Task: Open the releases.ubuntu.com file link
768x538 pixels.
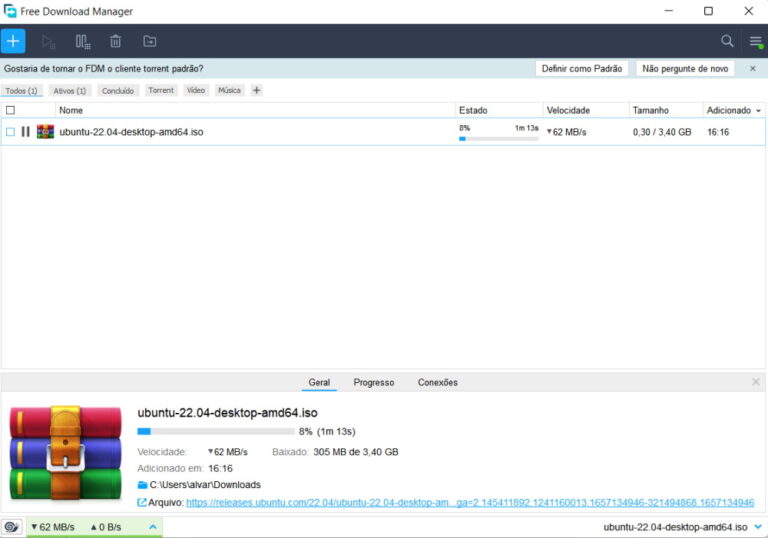Action: [x=470, y=503]
